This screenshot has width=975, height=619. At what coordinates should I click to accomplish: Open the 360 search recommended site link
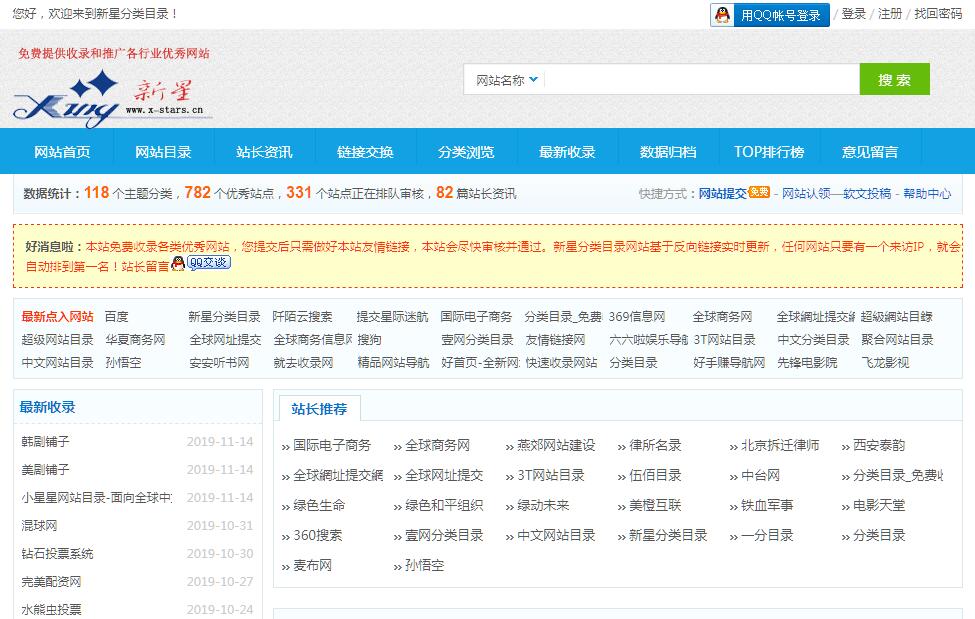pyautogui.click(x=317, y=535)
